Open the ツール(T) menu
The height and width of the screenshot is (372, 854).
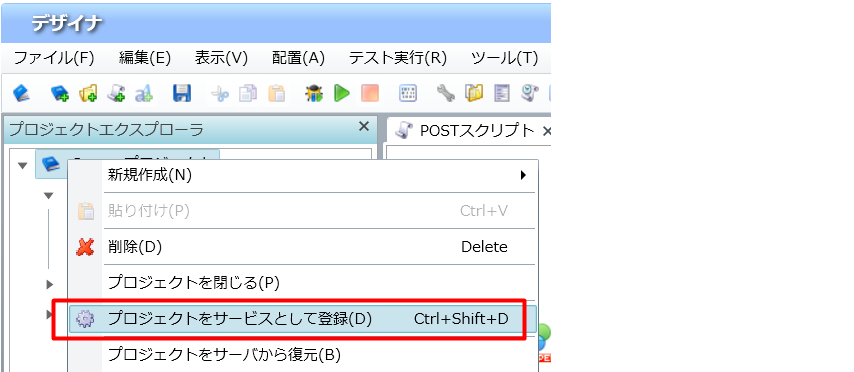pyautogui.click(x=504, y=58)
